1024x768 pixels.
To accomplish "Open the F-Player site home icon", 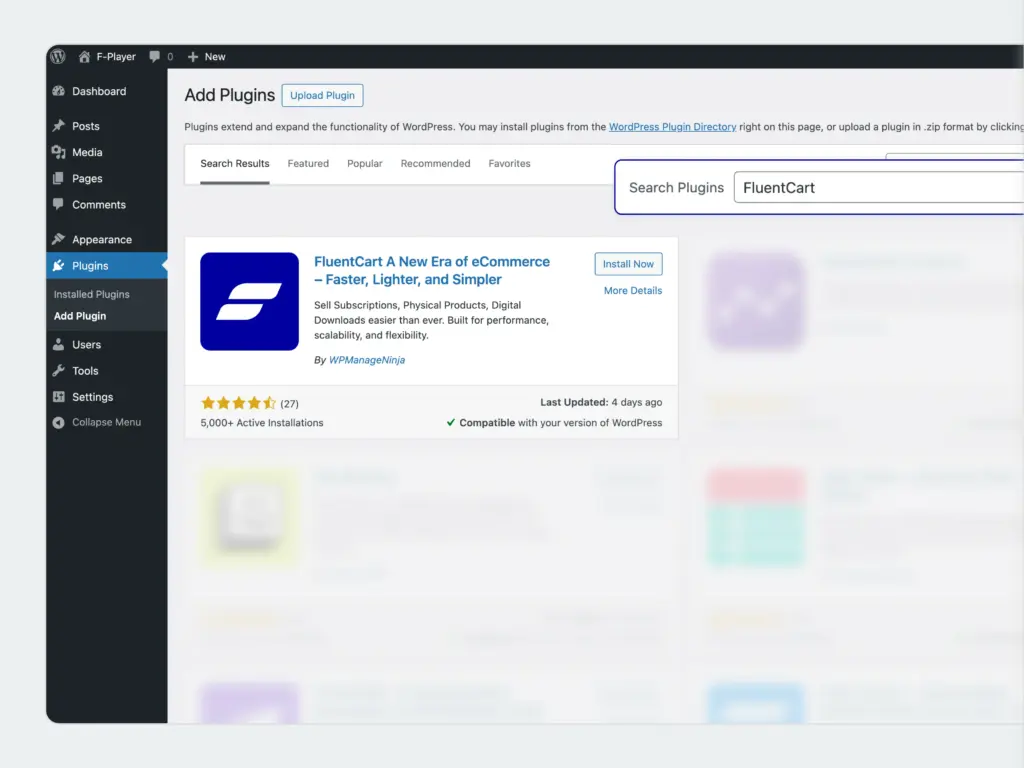I will [84, 57].
